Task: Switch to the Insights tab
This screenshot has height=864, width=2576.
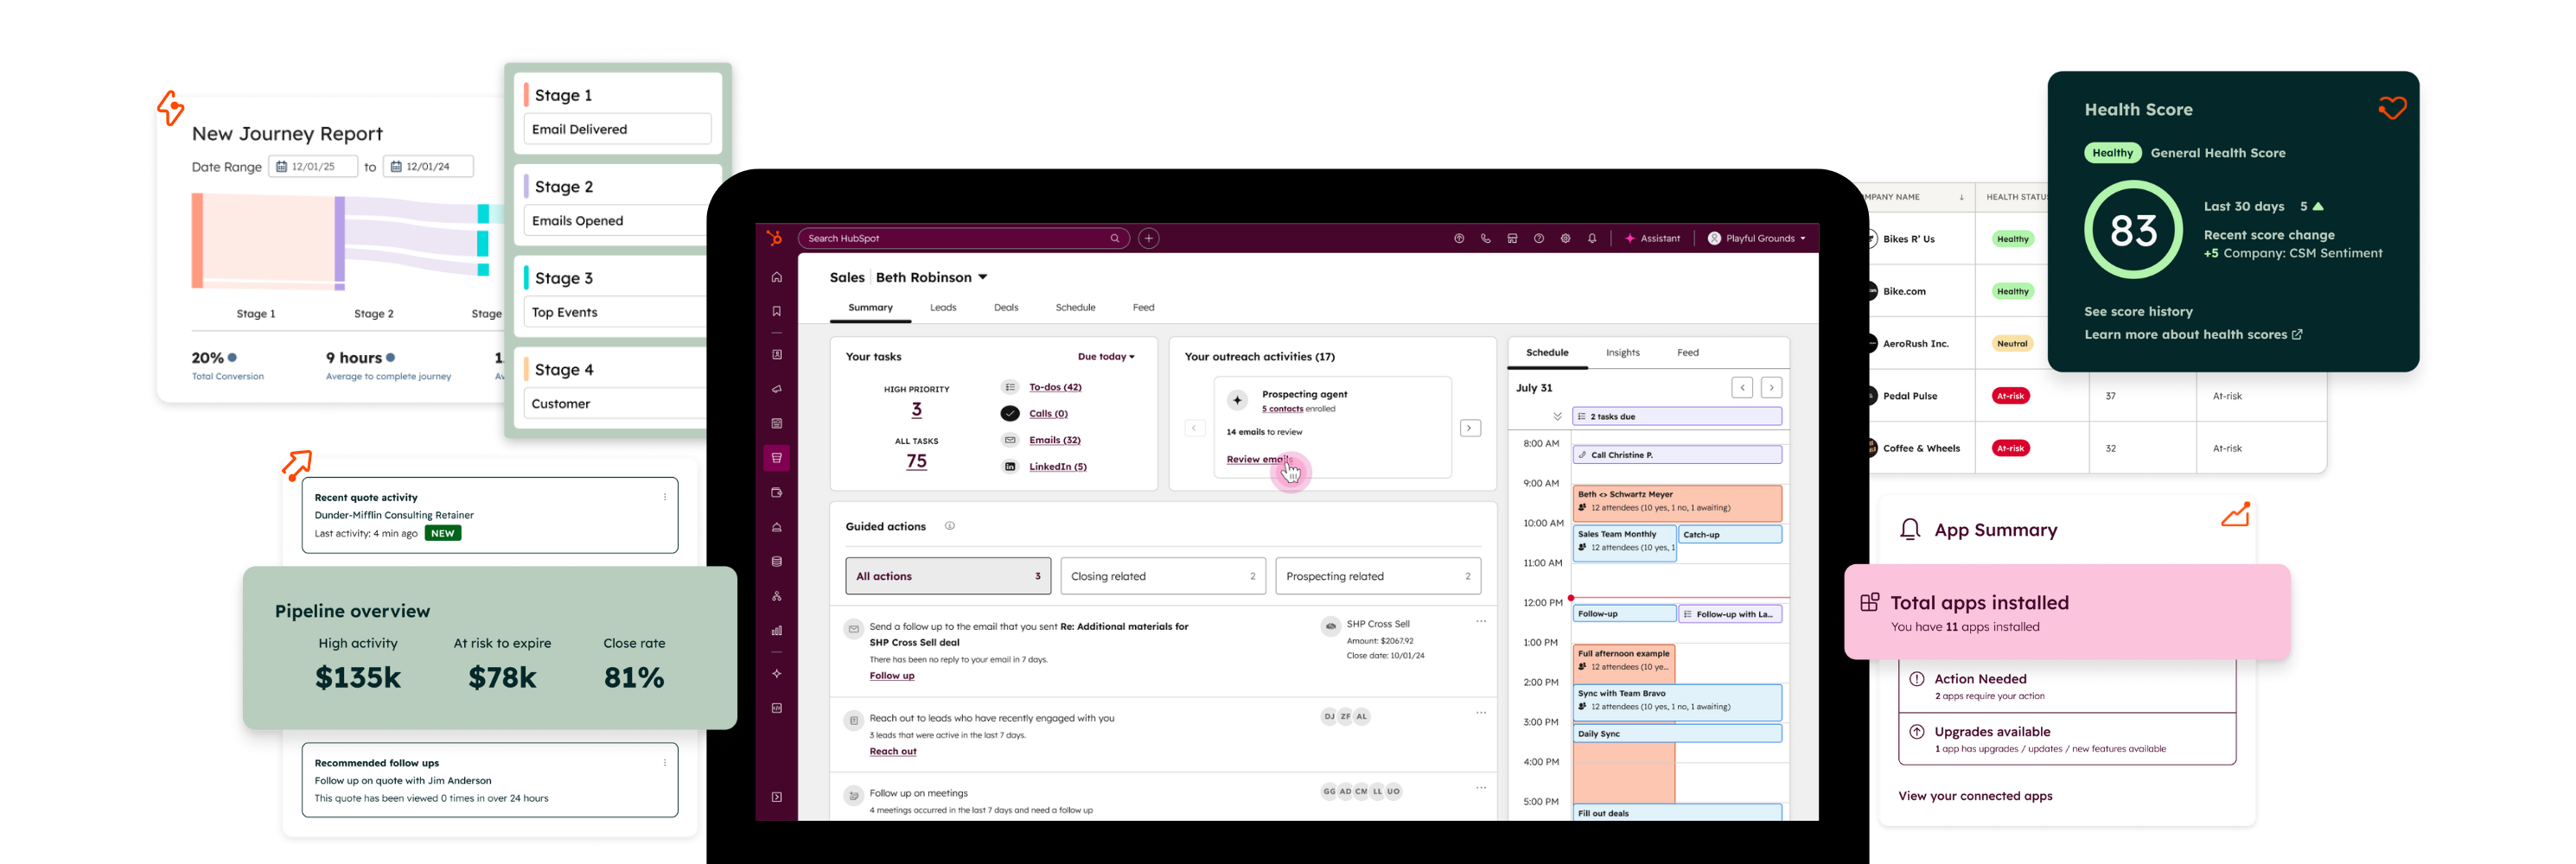Action: pyautogui.click(x=1622, y=353)
